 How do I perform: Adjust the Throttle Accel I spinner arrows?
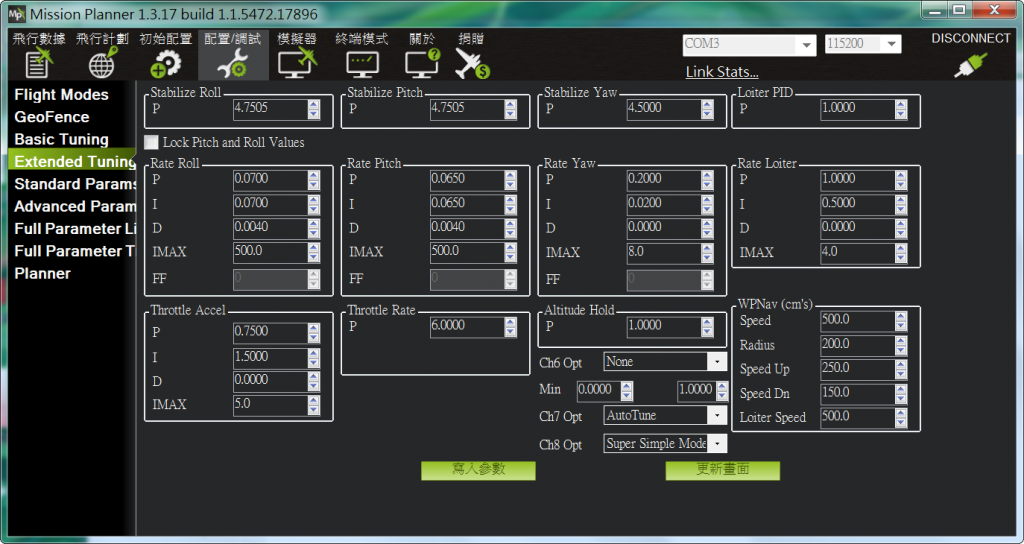click(314, 358)
